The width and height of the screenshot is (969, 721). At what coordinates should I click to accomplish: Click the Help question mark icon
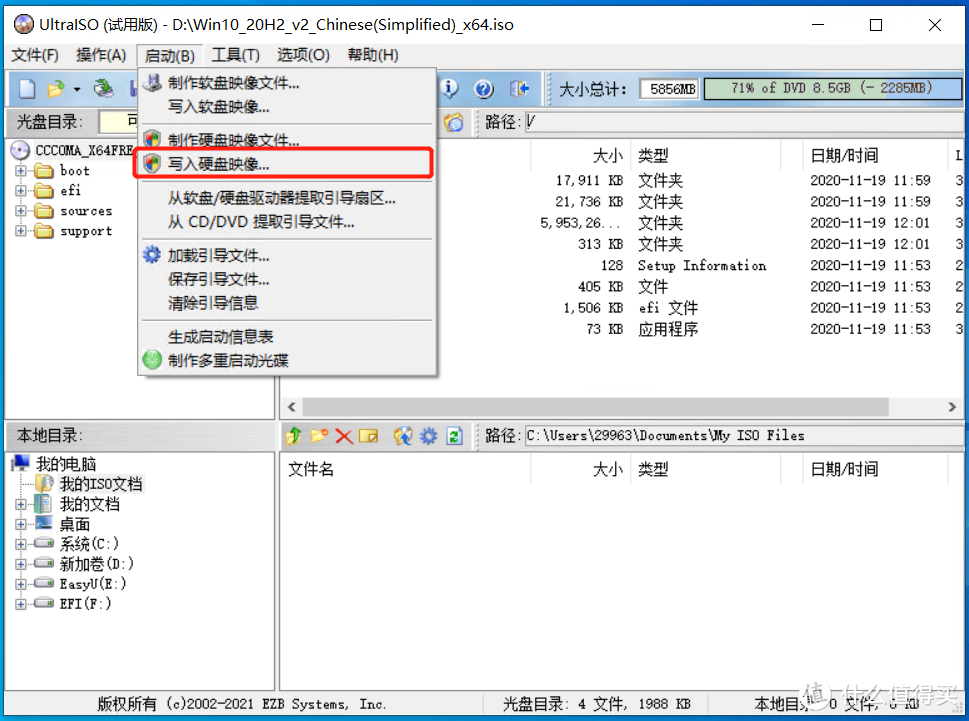[x=484, y=89]
